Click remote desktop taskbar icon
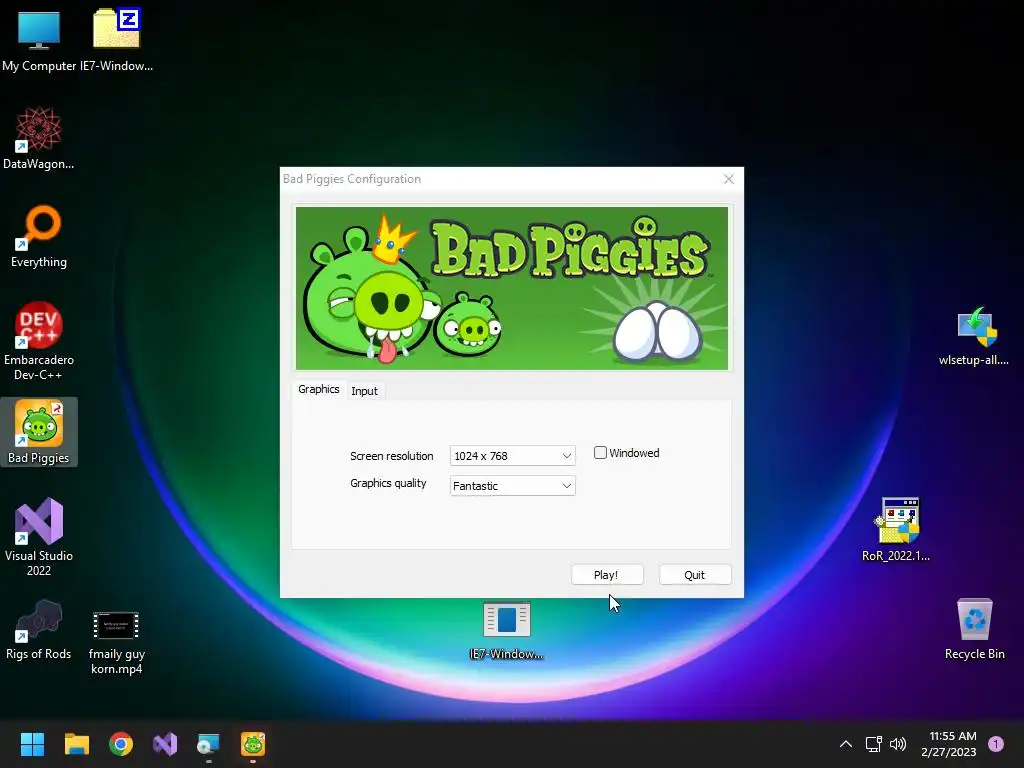Screen dimensions: 1024x768 [208, 744]
